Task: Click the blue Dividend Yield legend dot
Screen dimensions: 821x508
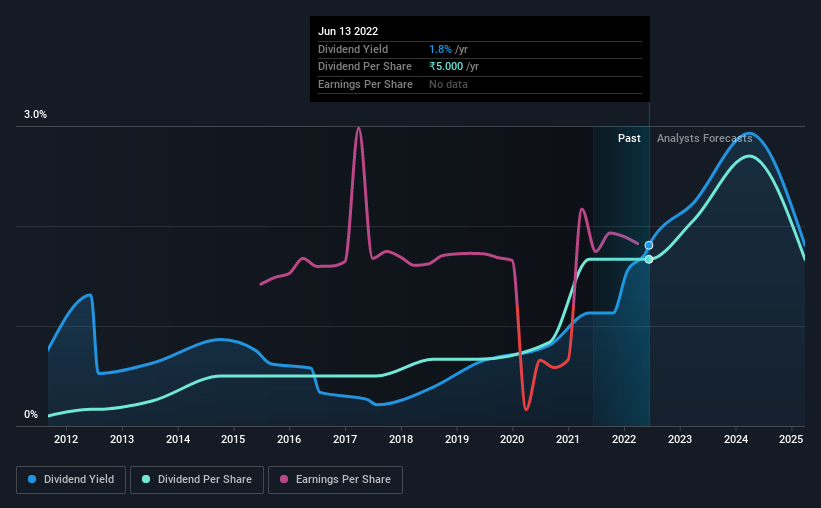Action: (32, 479)
